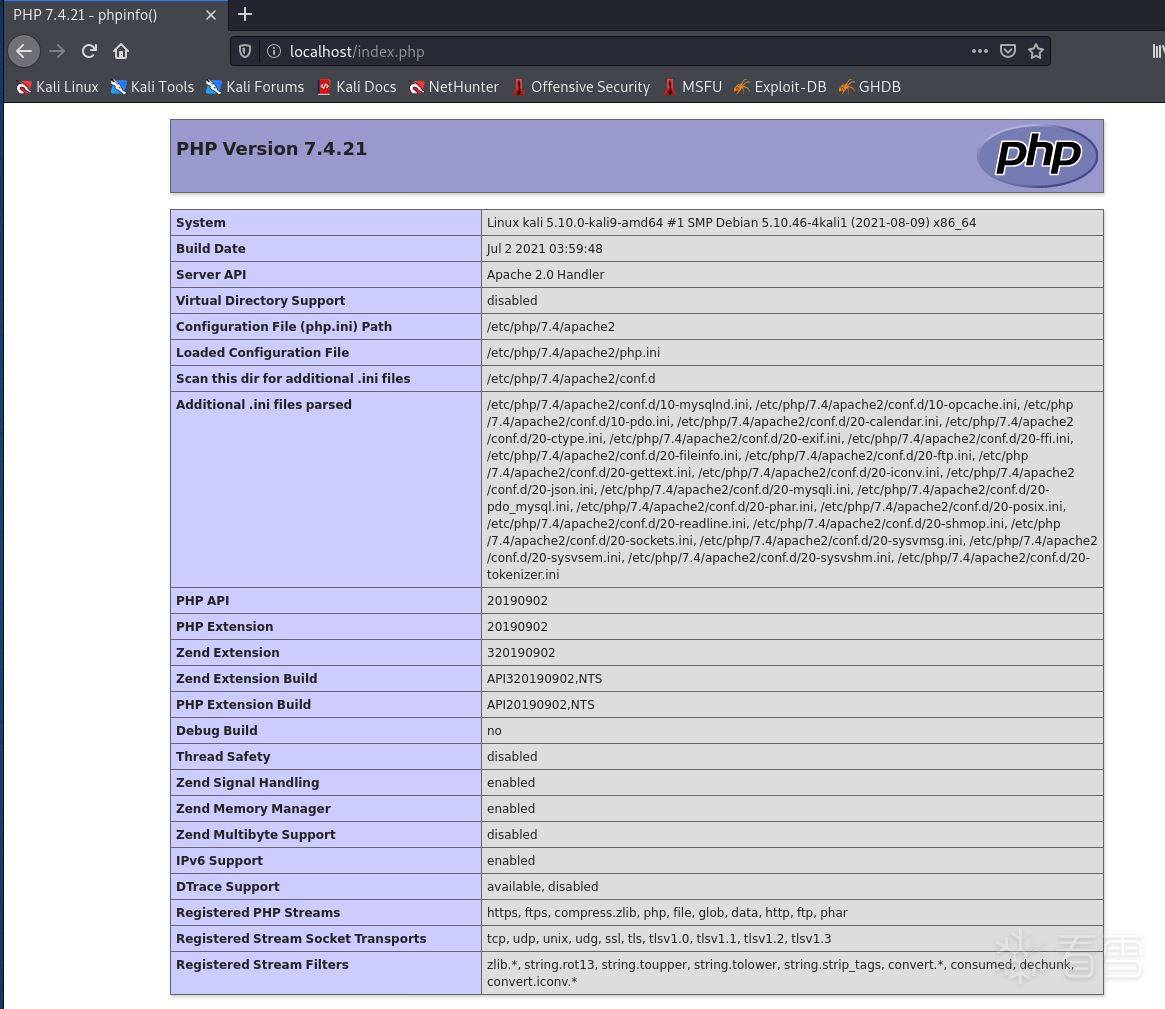Click the Zend Signal Handling label

pyautogui.click(x=247, y=782)
